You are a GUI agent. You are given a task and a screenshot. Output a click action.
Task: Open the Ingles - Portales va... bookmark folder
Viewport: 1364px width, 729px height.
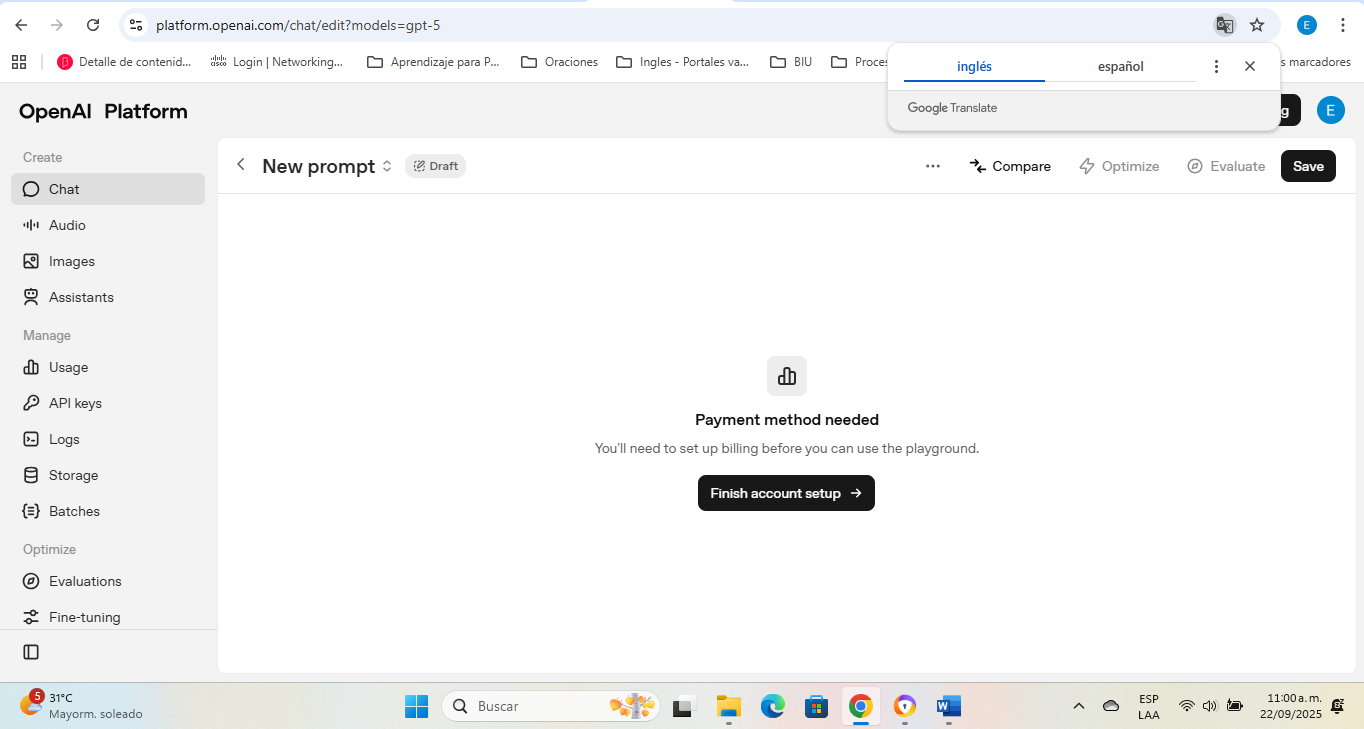(682, 62)
